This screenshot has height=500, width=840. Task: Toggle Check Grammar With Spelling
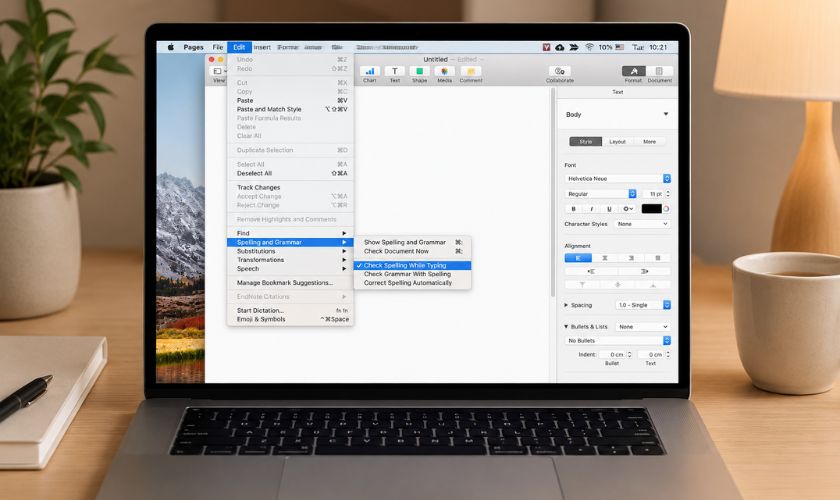pos(412,274)
